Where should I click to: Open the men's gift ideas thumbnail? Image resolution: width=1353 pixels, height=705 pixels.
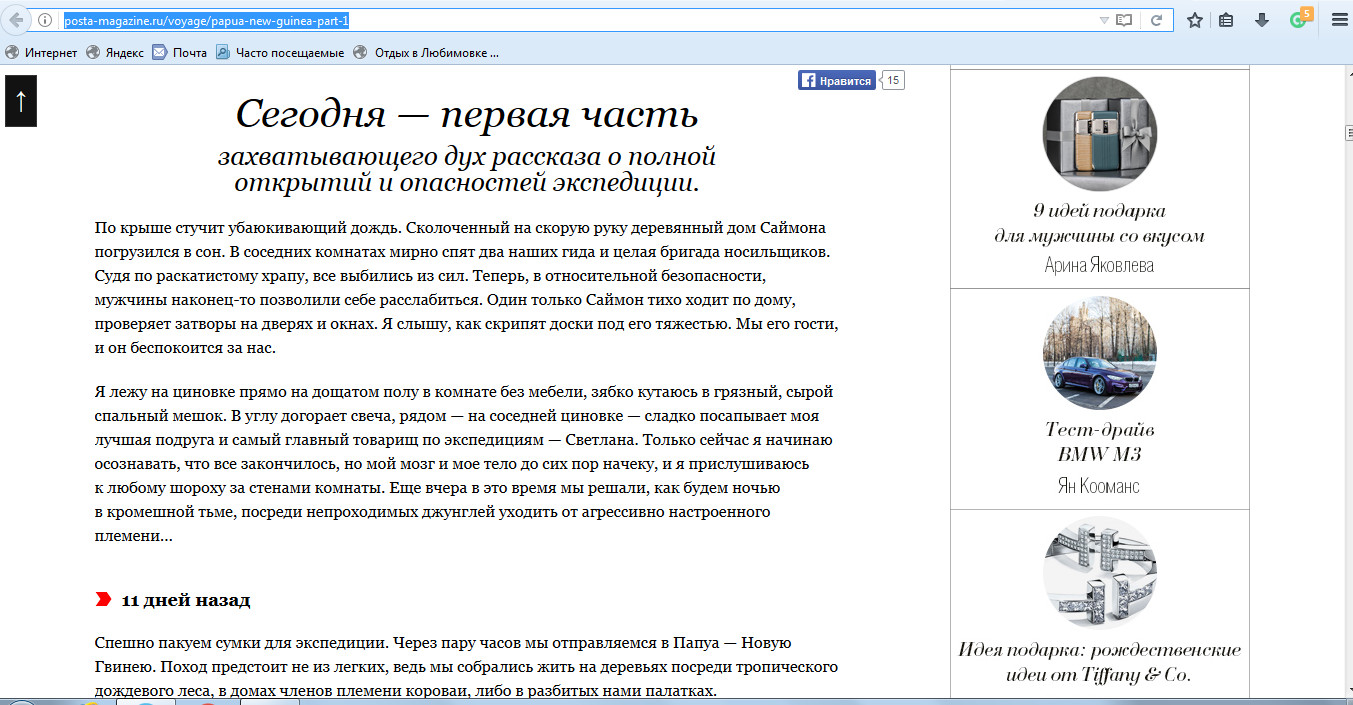tap(1099, 133)
